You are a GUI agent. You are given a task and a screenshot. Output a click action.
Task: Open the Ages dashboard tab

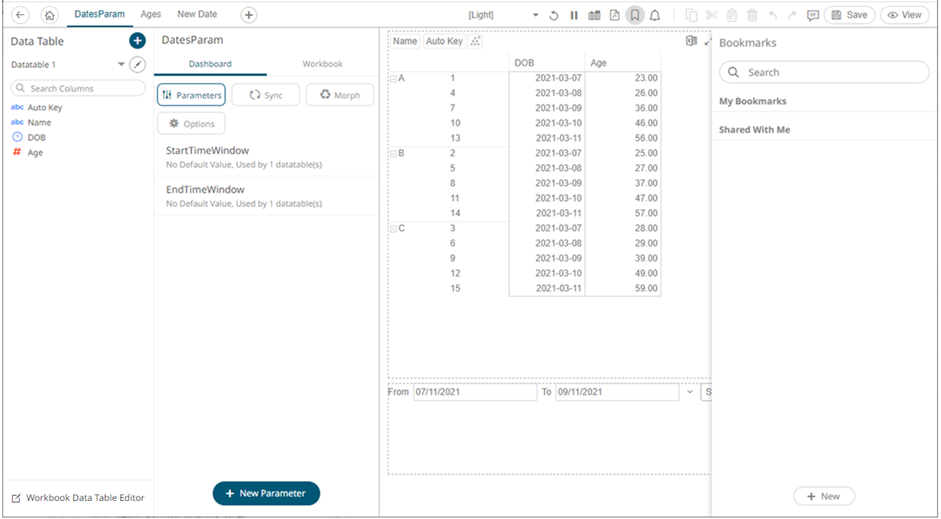(x=151, y=15)
